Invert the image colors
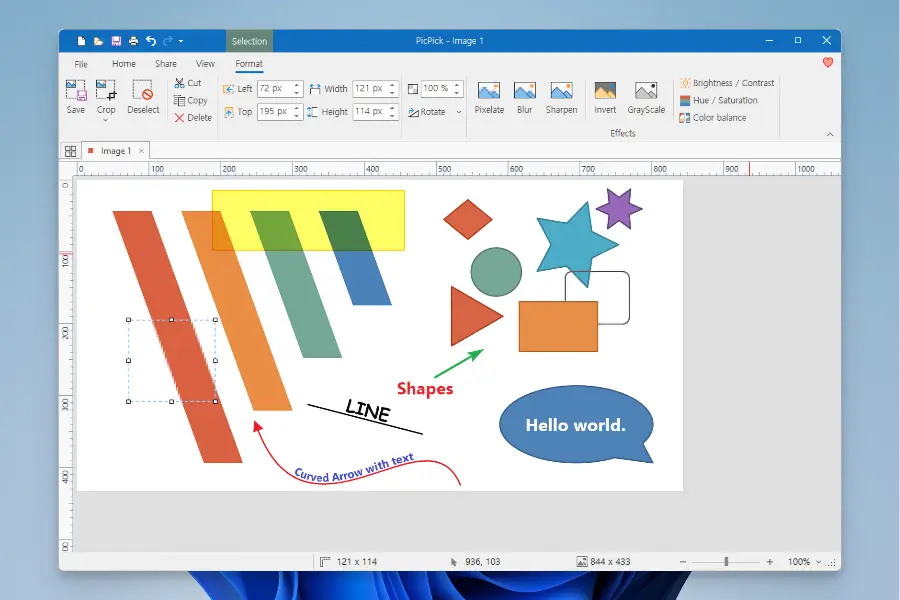900x600 pixels. click(605, 97)
